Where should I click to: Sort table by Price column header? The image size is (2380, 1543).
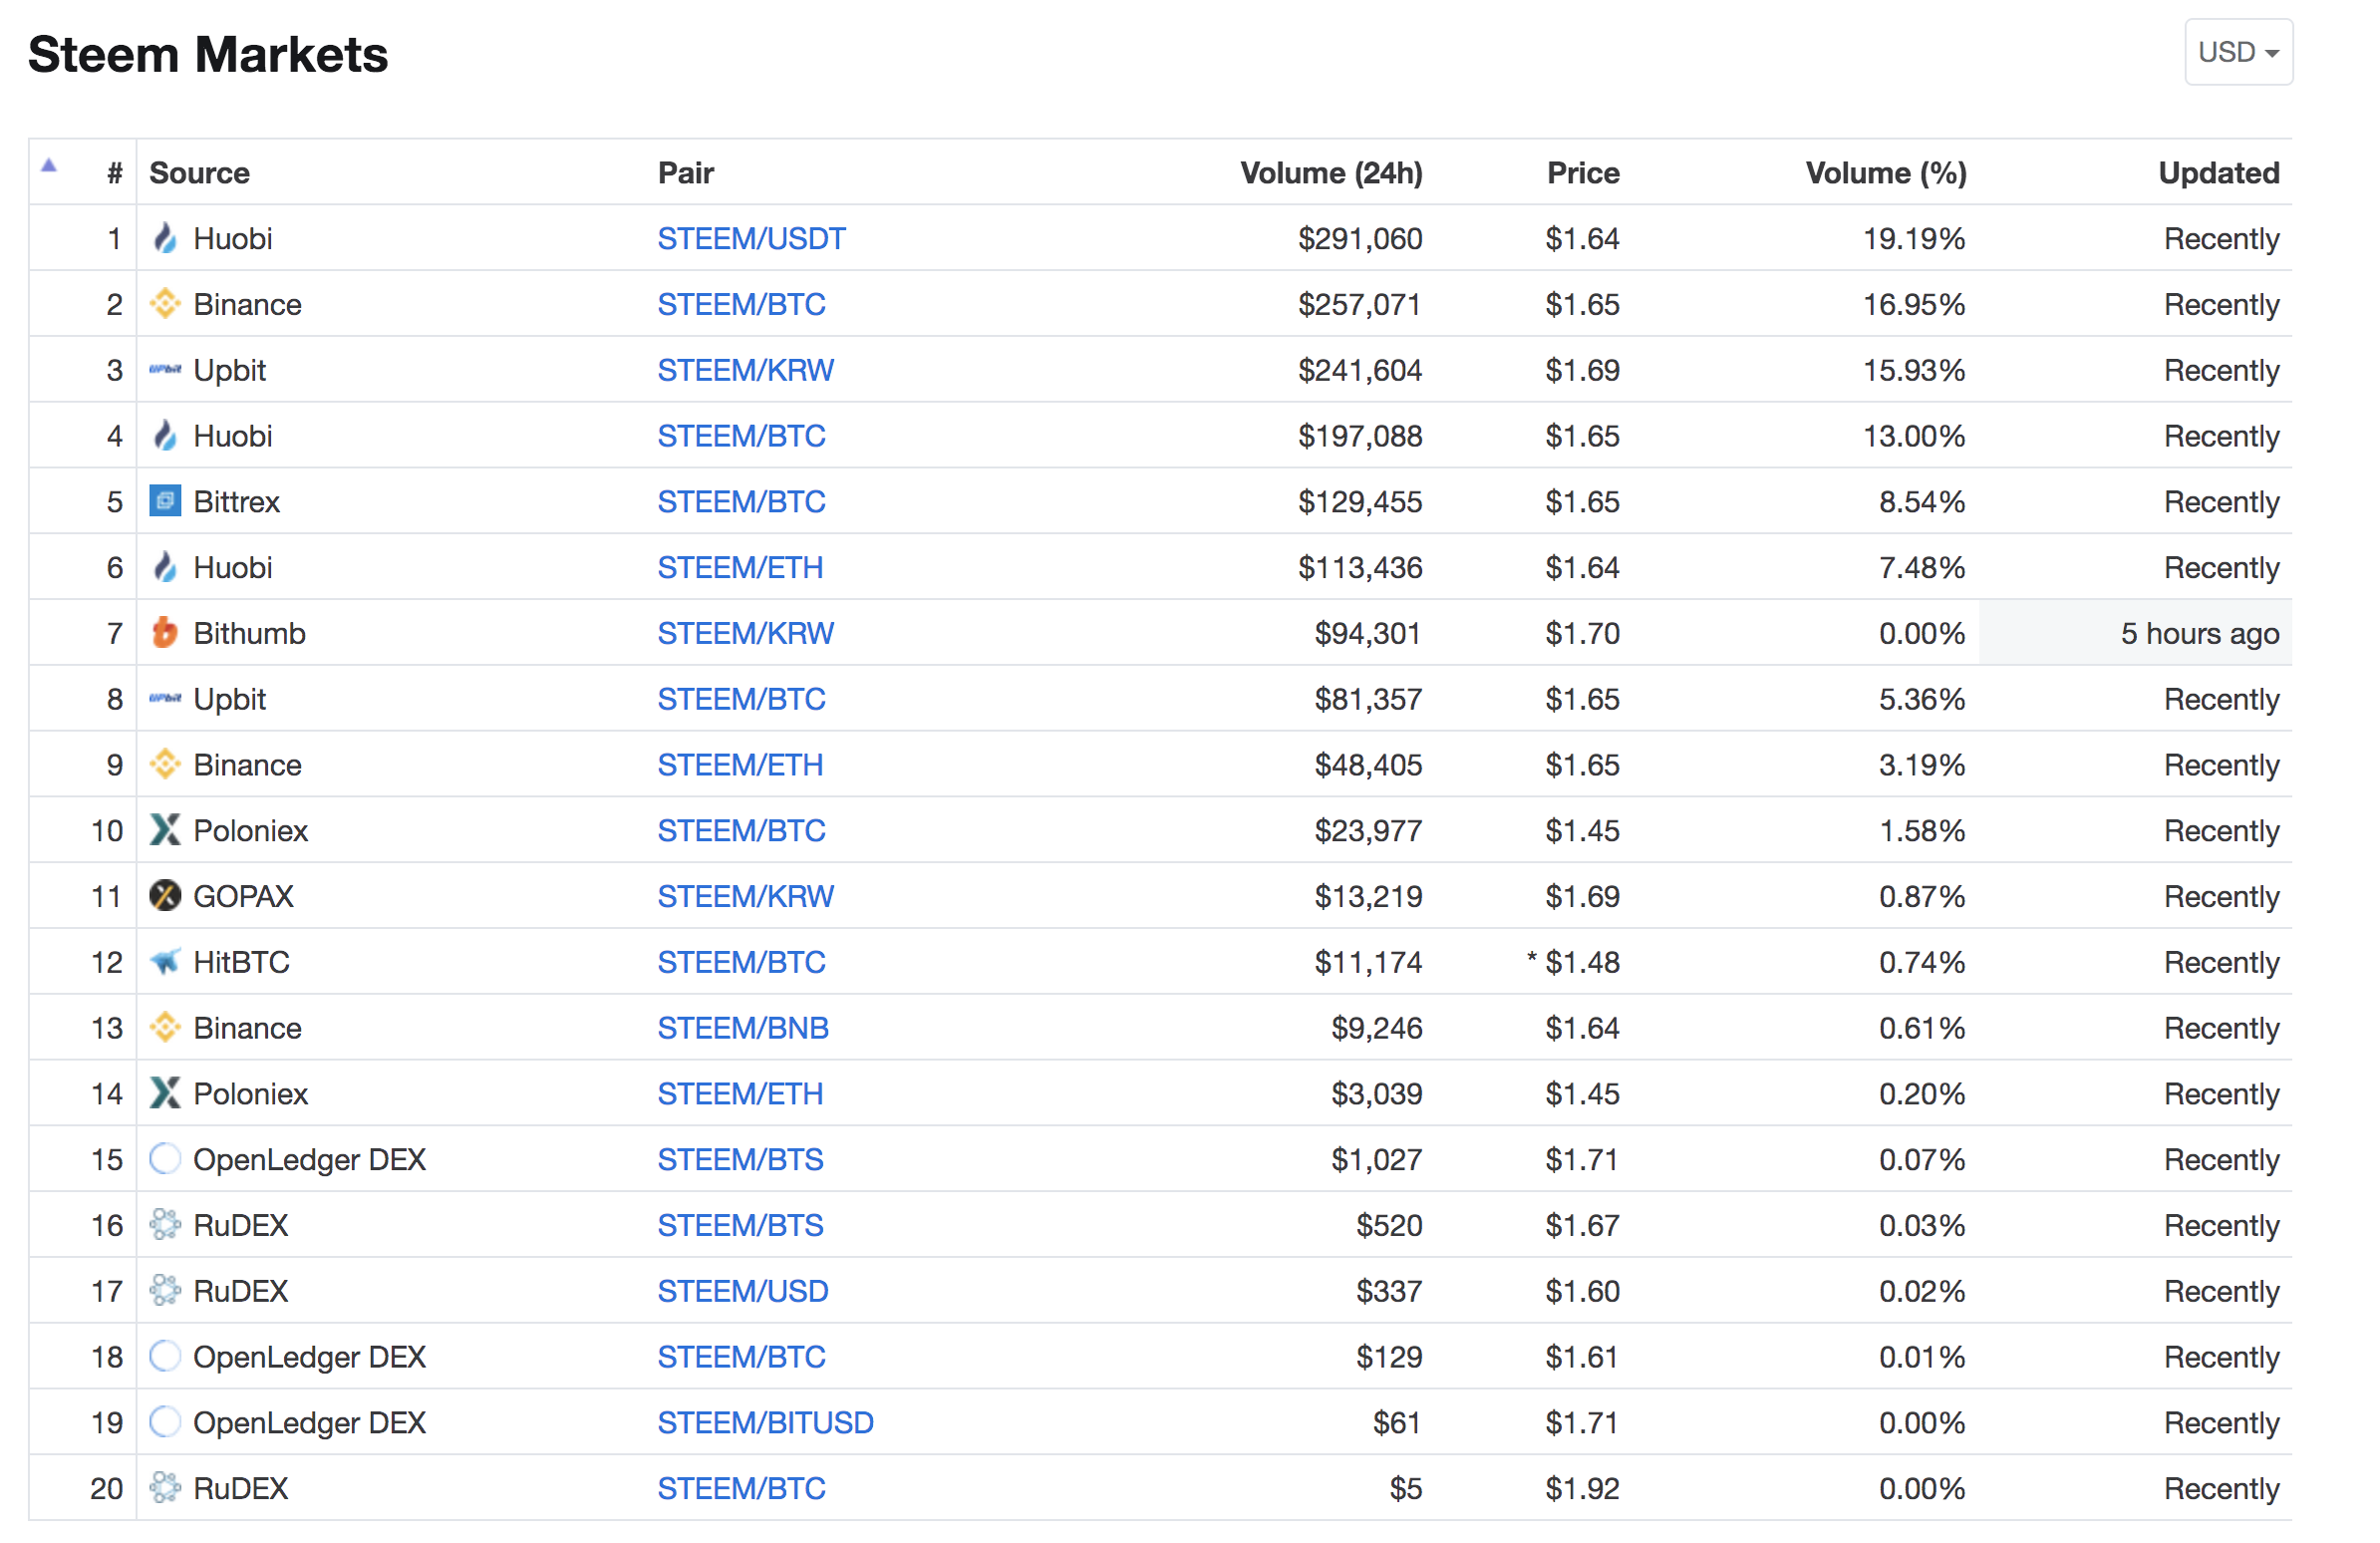click(1583, 173)
